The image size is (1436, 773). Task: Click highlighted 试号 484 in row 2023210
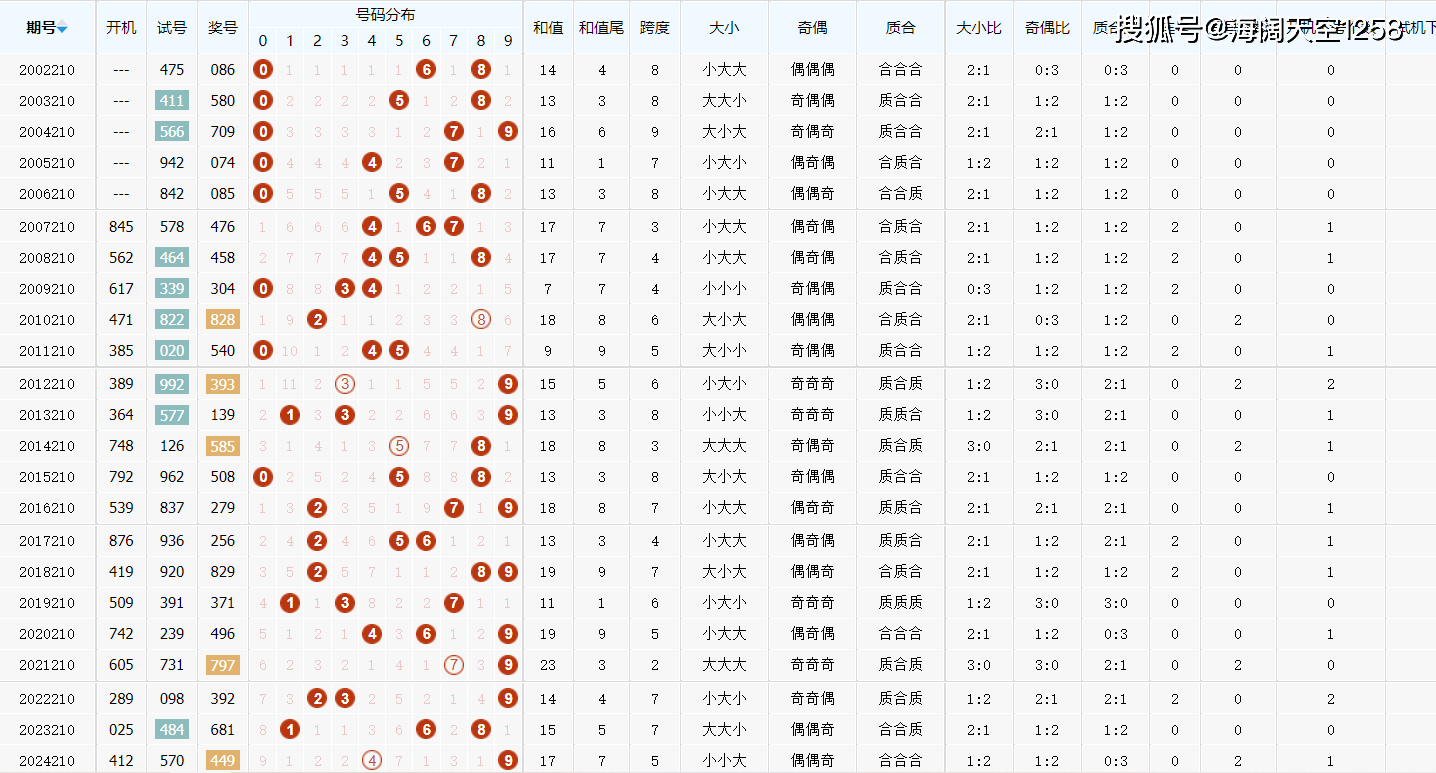(172, 730)
